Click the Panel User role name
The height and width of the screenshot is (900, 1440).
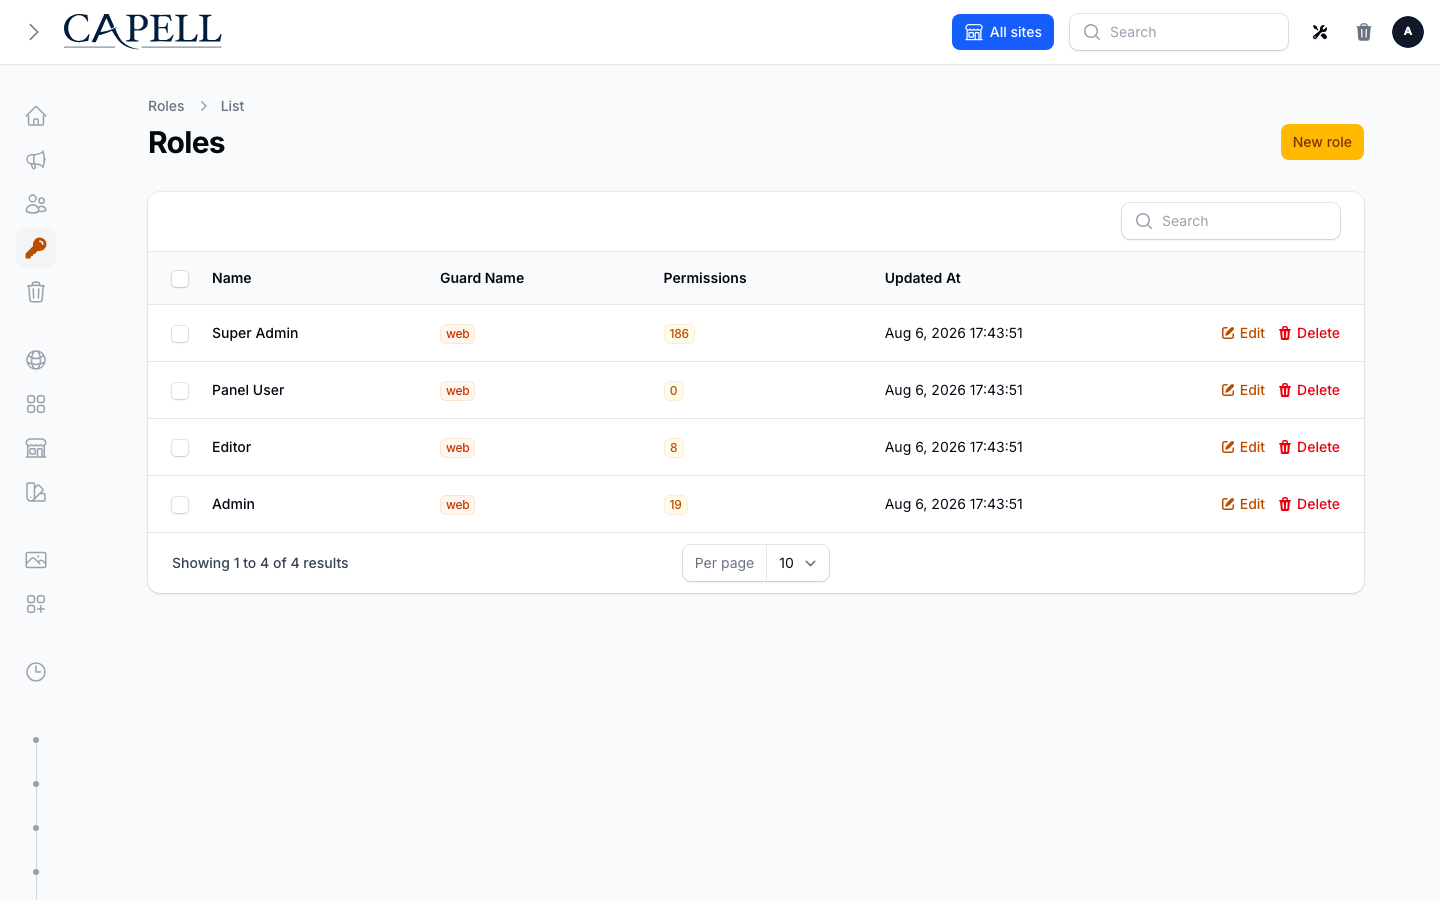tap(248, 390)
